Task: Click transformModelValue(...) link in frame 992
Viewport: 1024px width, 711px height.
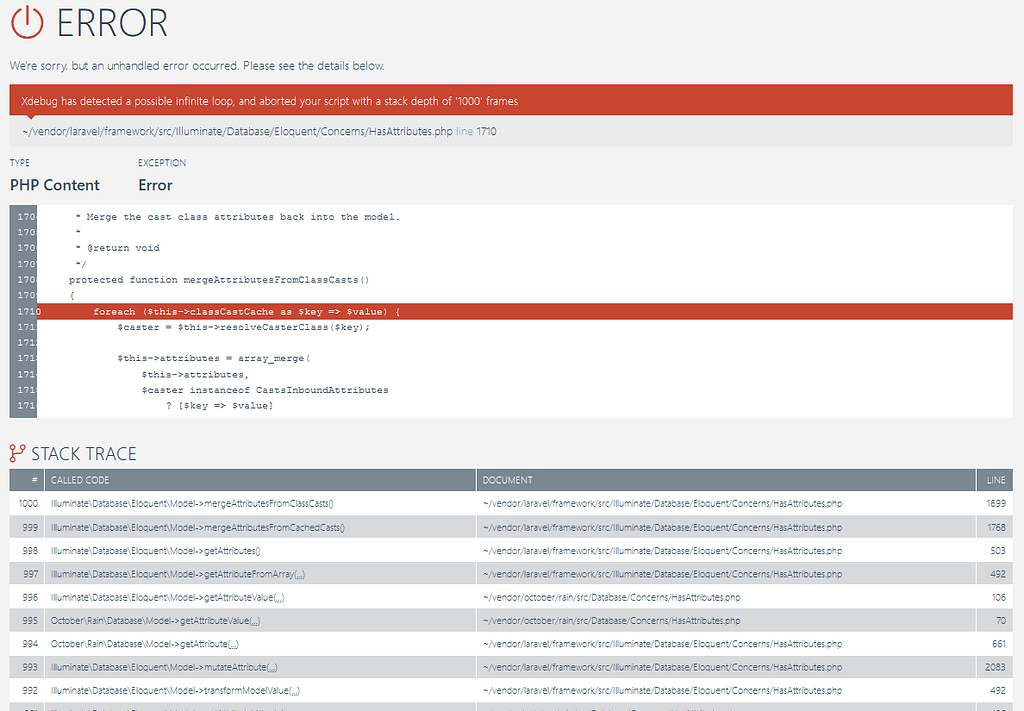Action: (x=173, y=690)
